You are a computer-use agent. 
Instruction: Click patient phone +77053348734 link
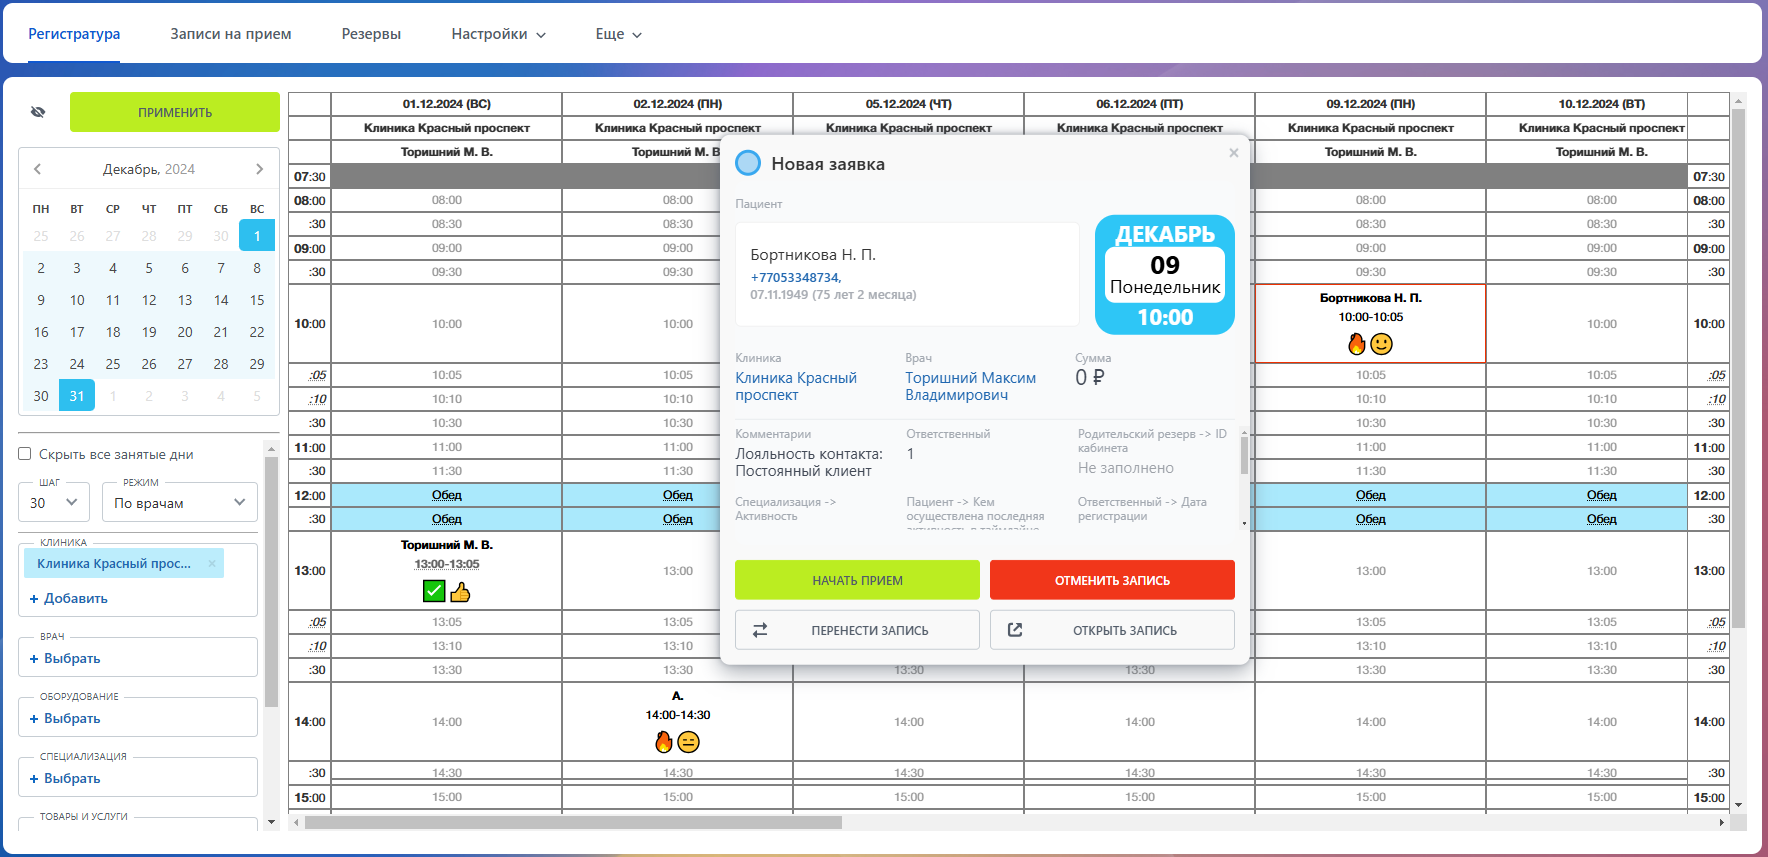[795, 278]
